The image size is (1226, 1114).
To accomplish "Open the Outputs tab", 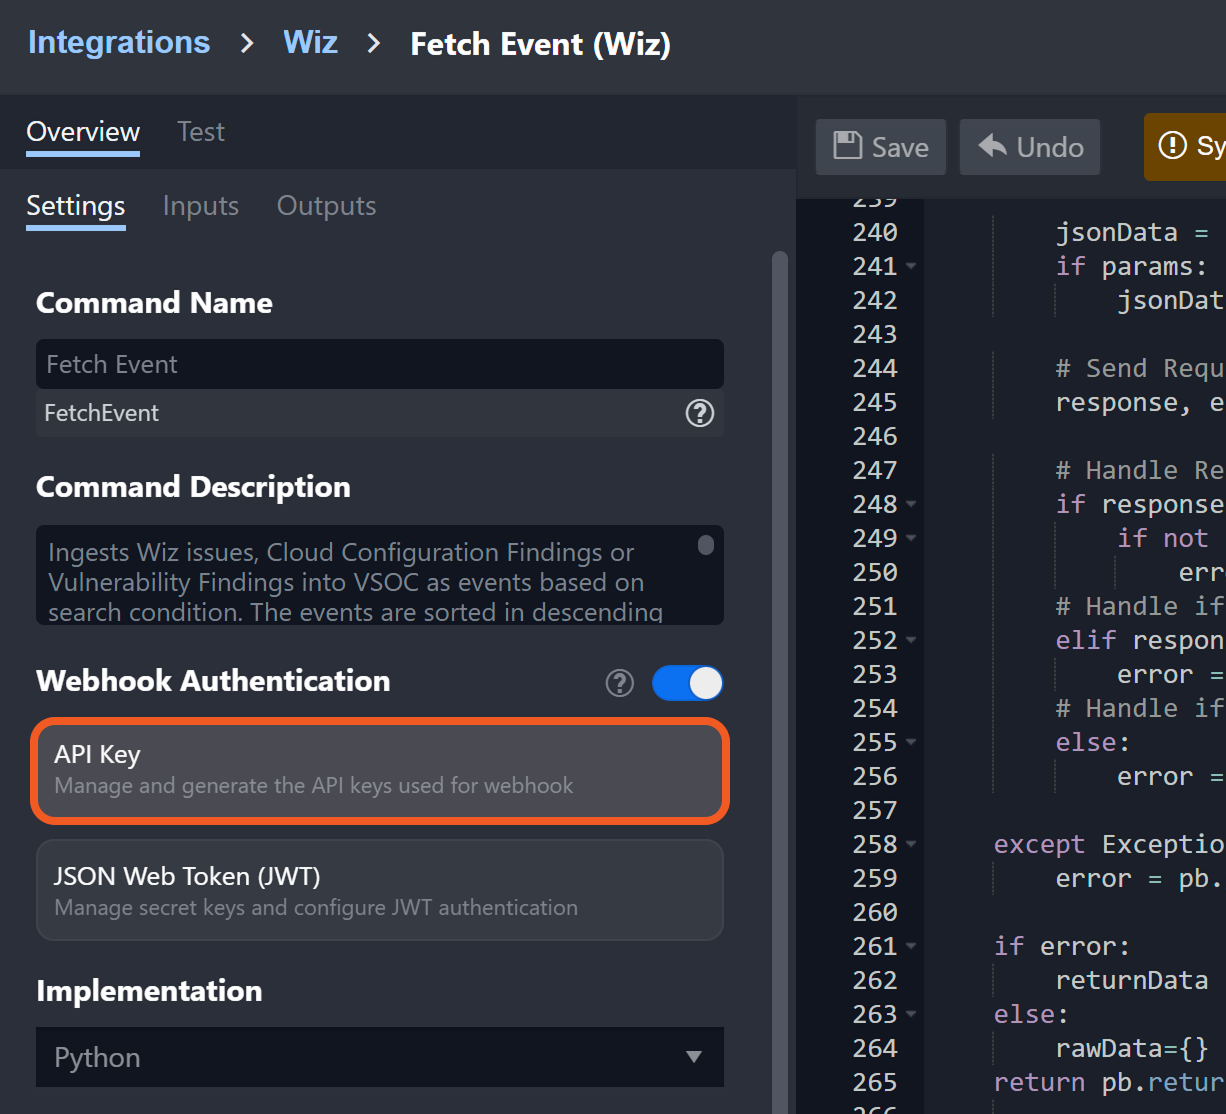I will pos(326,206).
